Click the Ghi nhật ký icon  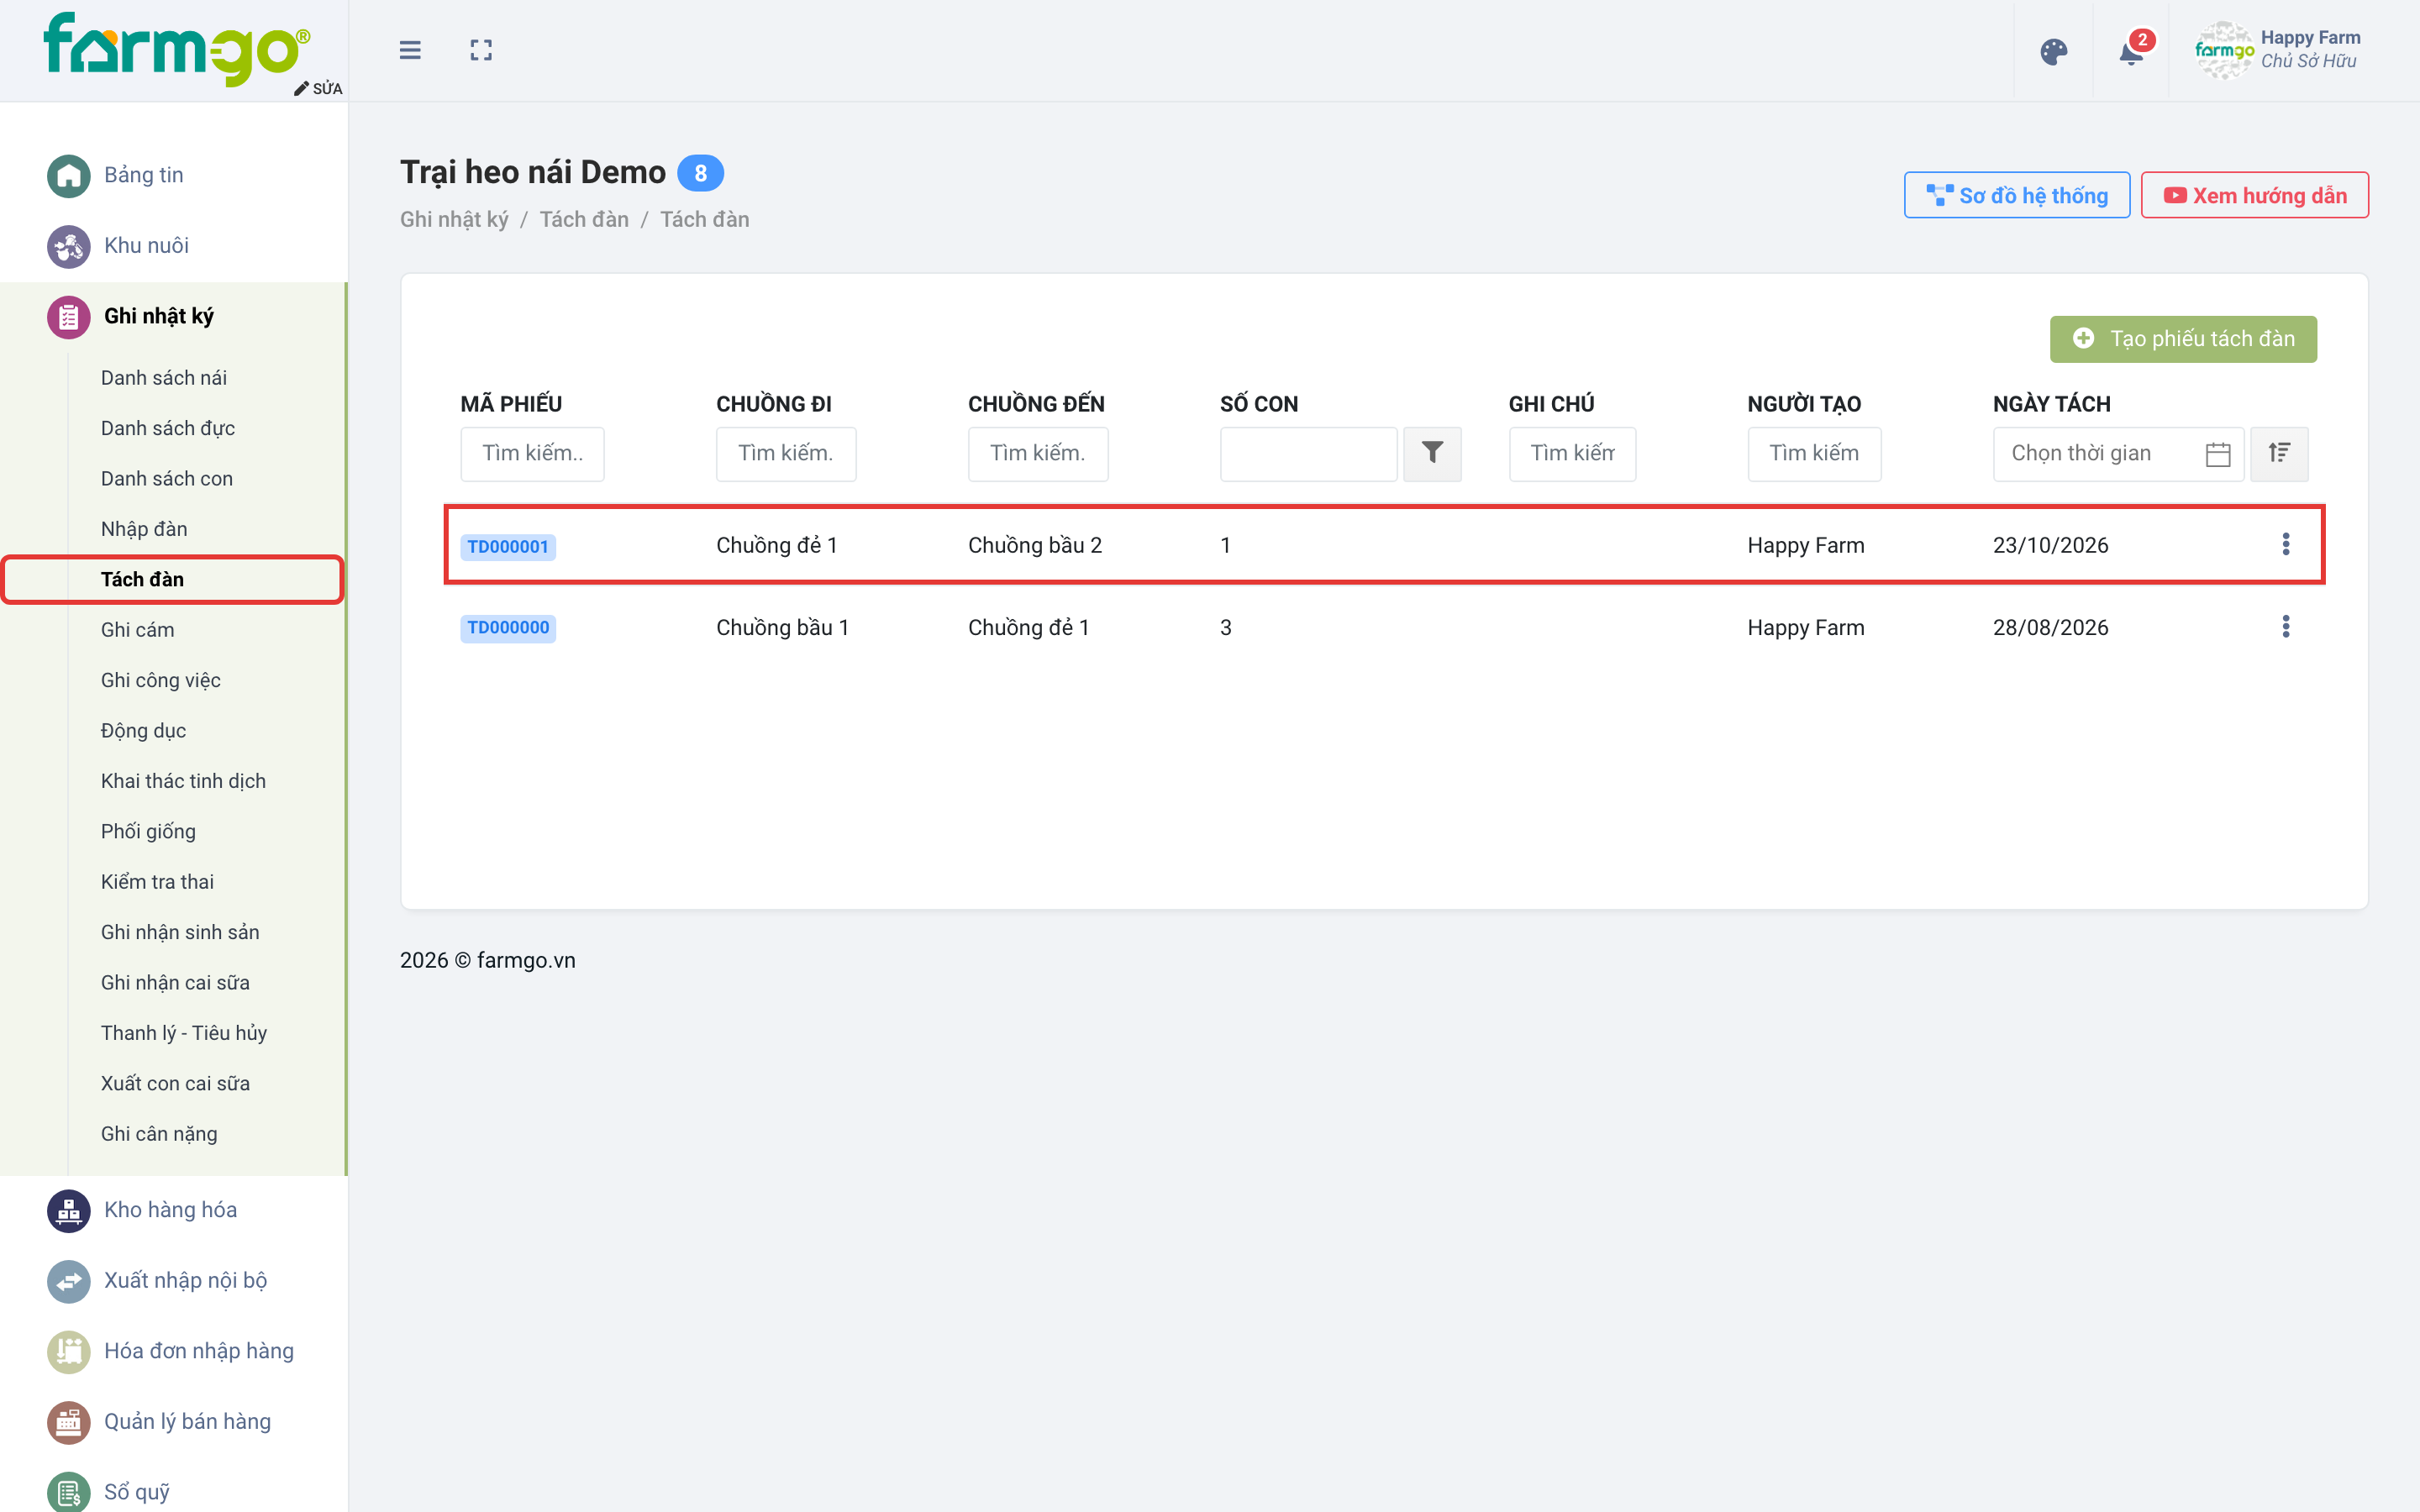point(69,317)
